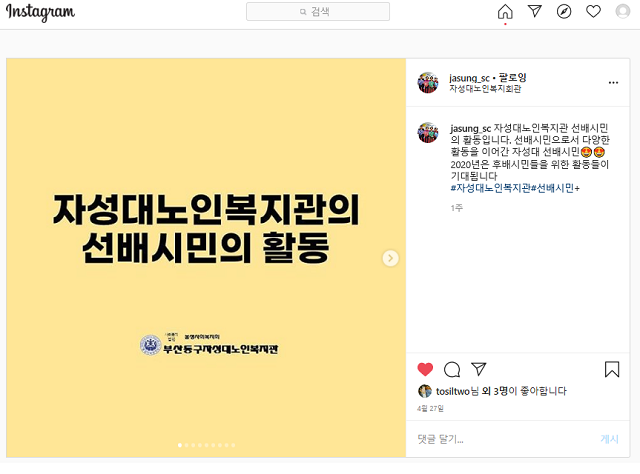Open activity heart icon in header

point(593,11)
